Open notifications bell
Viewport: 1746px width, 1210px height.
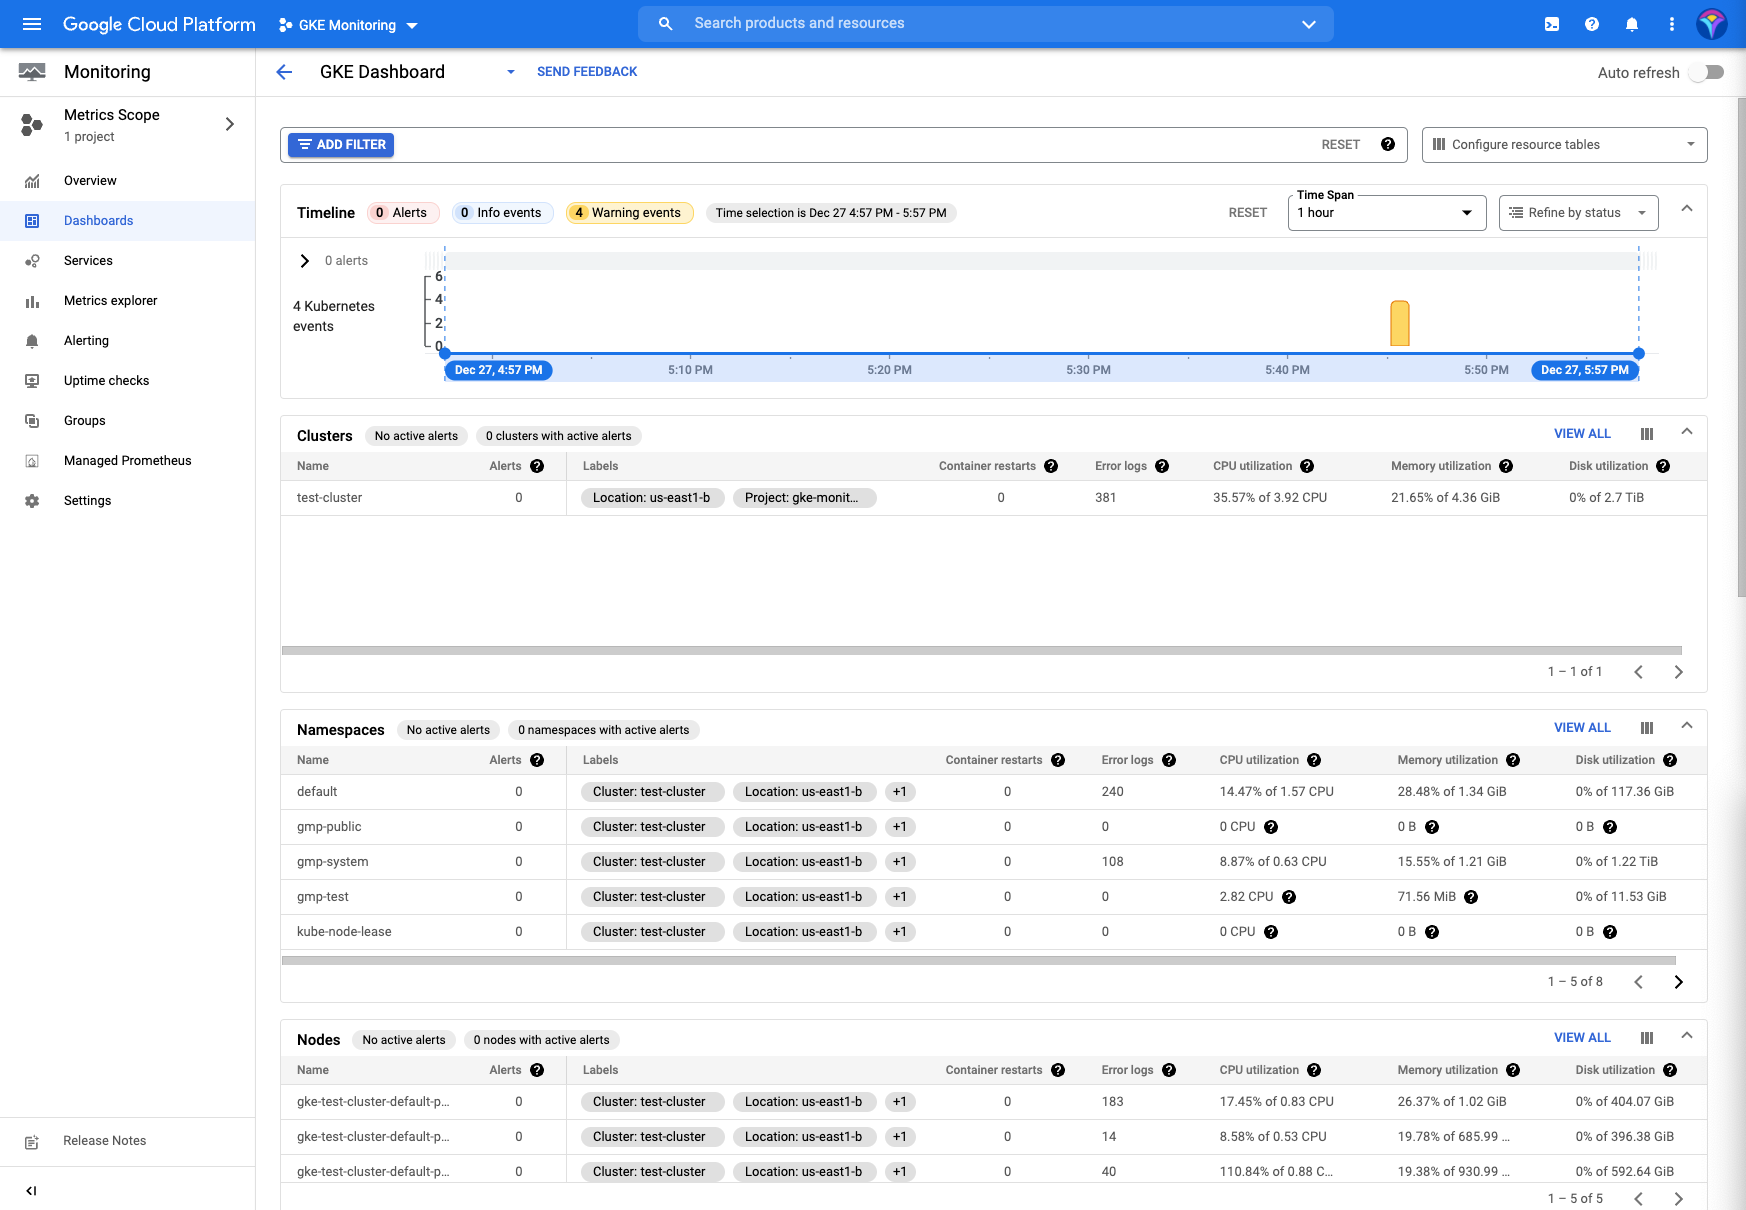click(x=1632, y=24)
